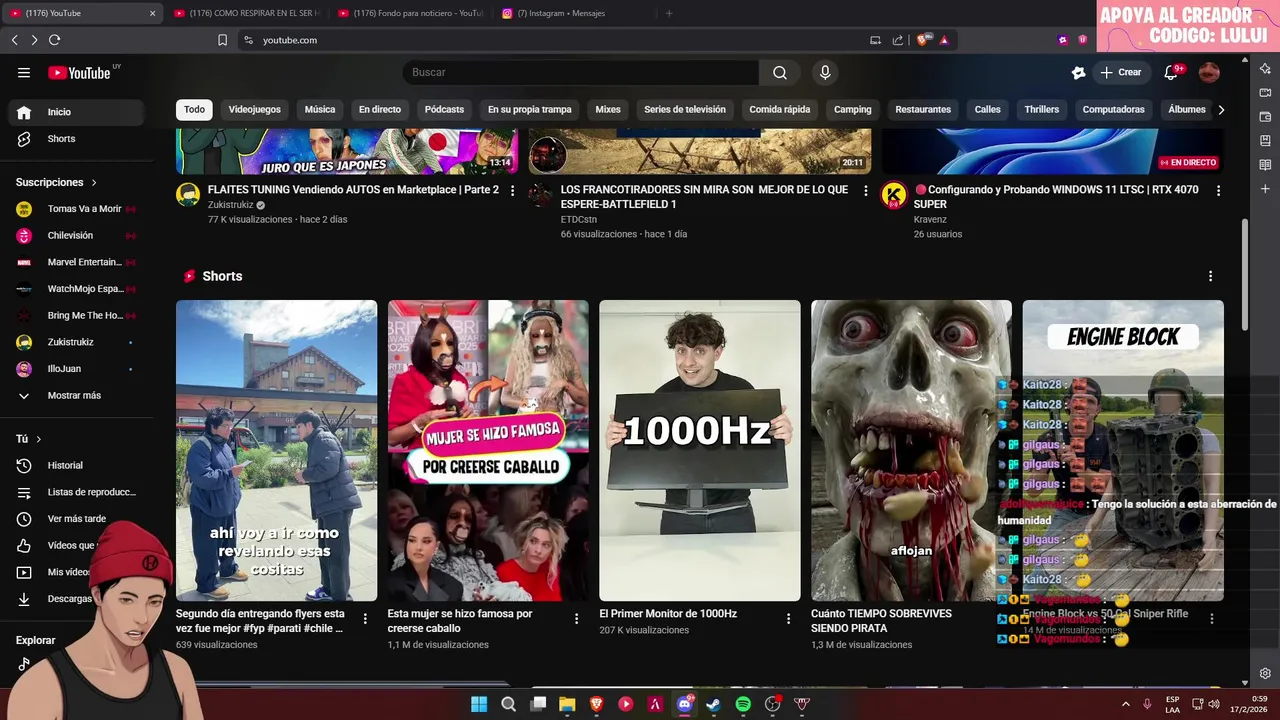Select the Pódcasts chip

click(444, 109)
